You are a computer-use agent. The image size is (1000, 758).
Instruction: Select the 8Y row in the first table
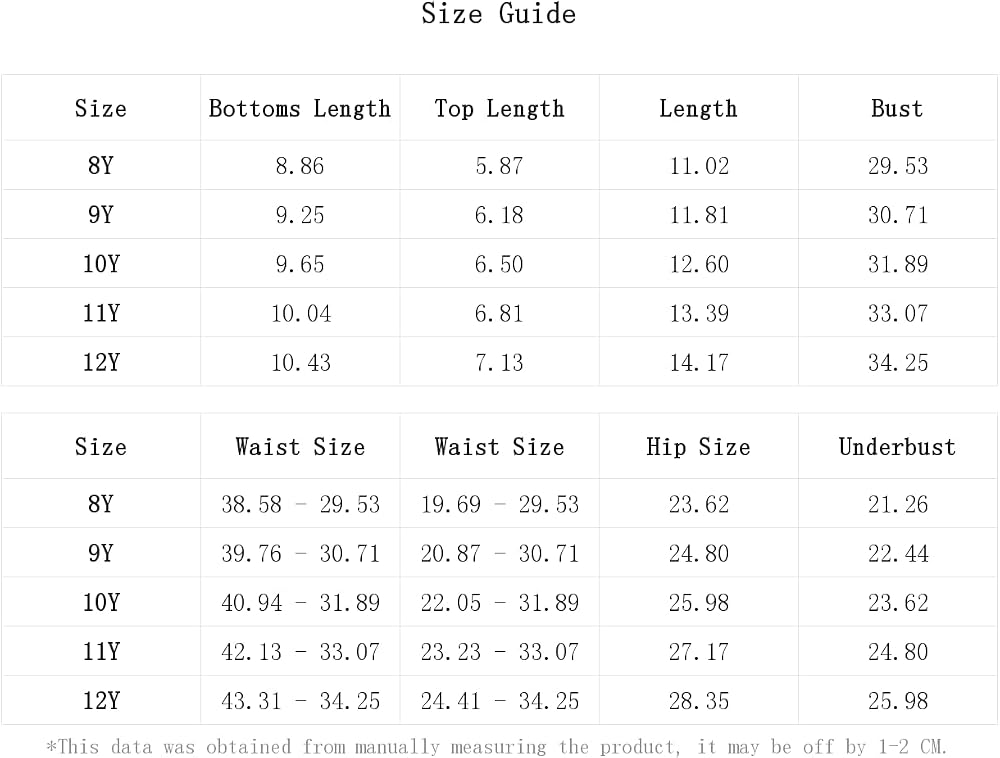(499, 165)
